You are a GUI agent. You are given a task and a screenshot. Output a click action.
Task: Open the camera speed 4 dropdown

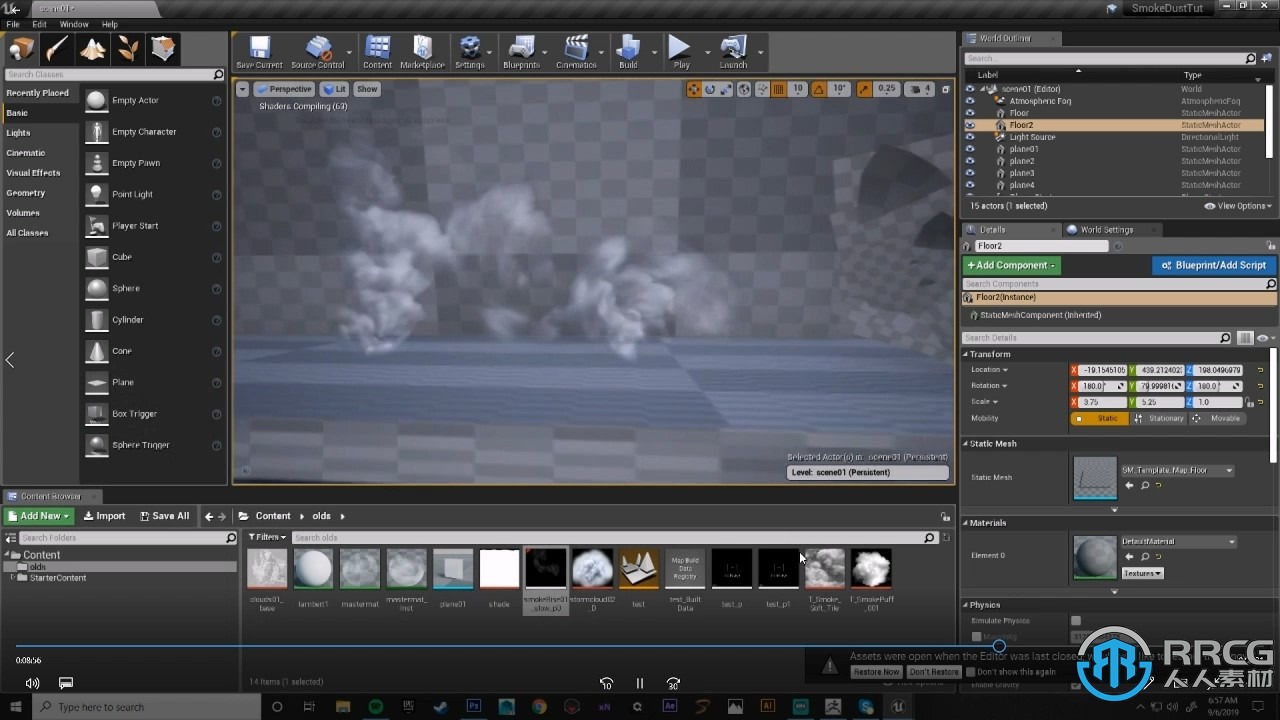[921, 89]
